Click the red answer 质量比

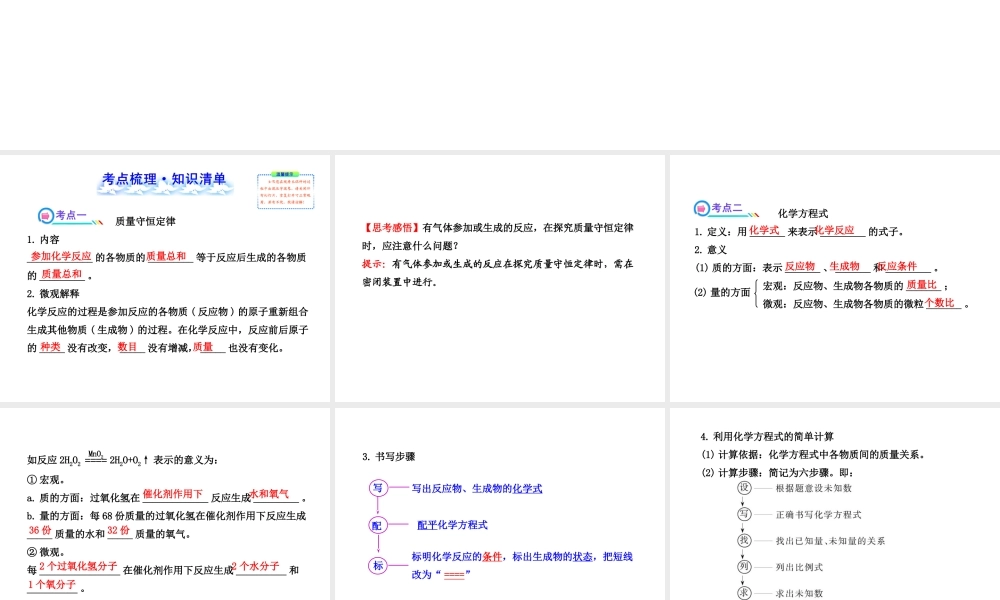point(922,284)
